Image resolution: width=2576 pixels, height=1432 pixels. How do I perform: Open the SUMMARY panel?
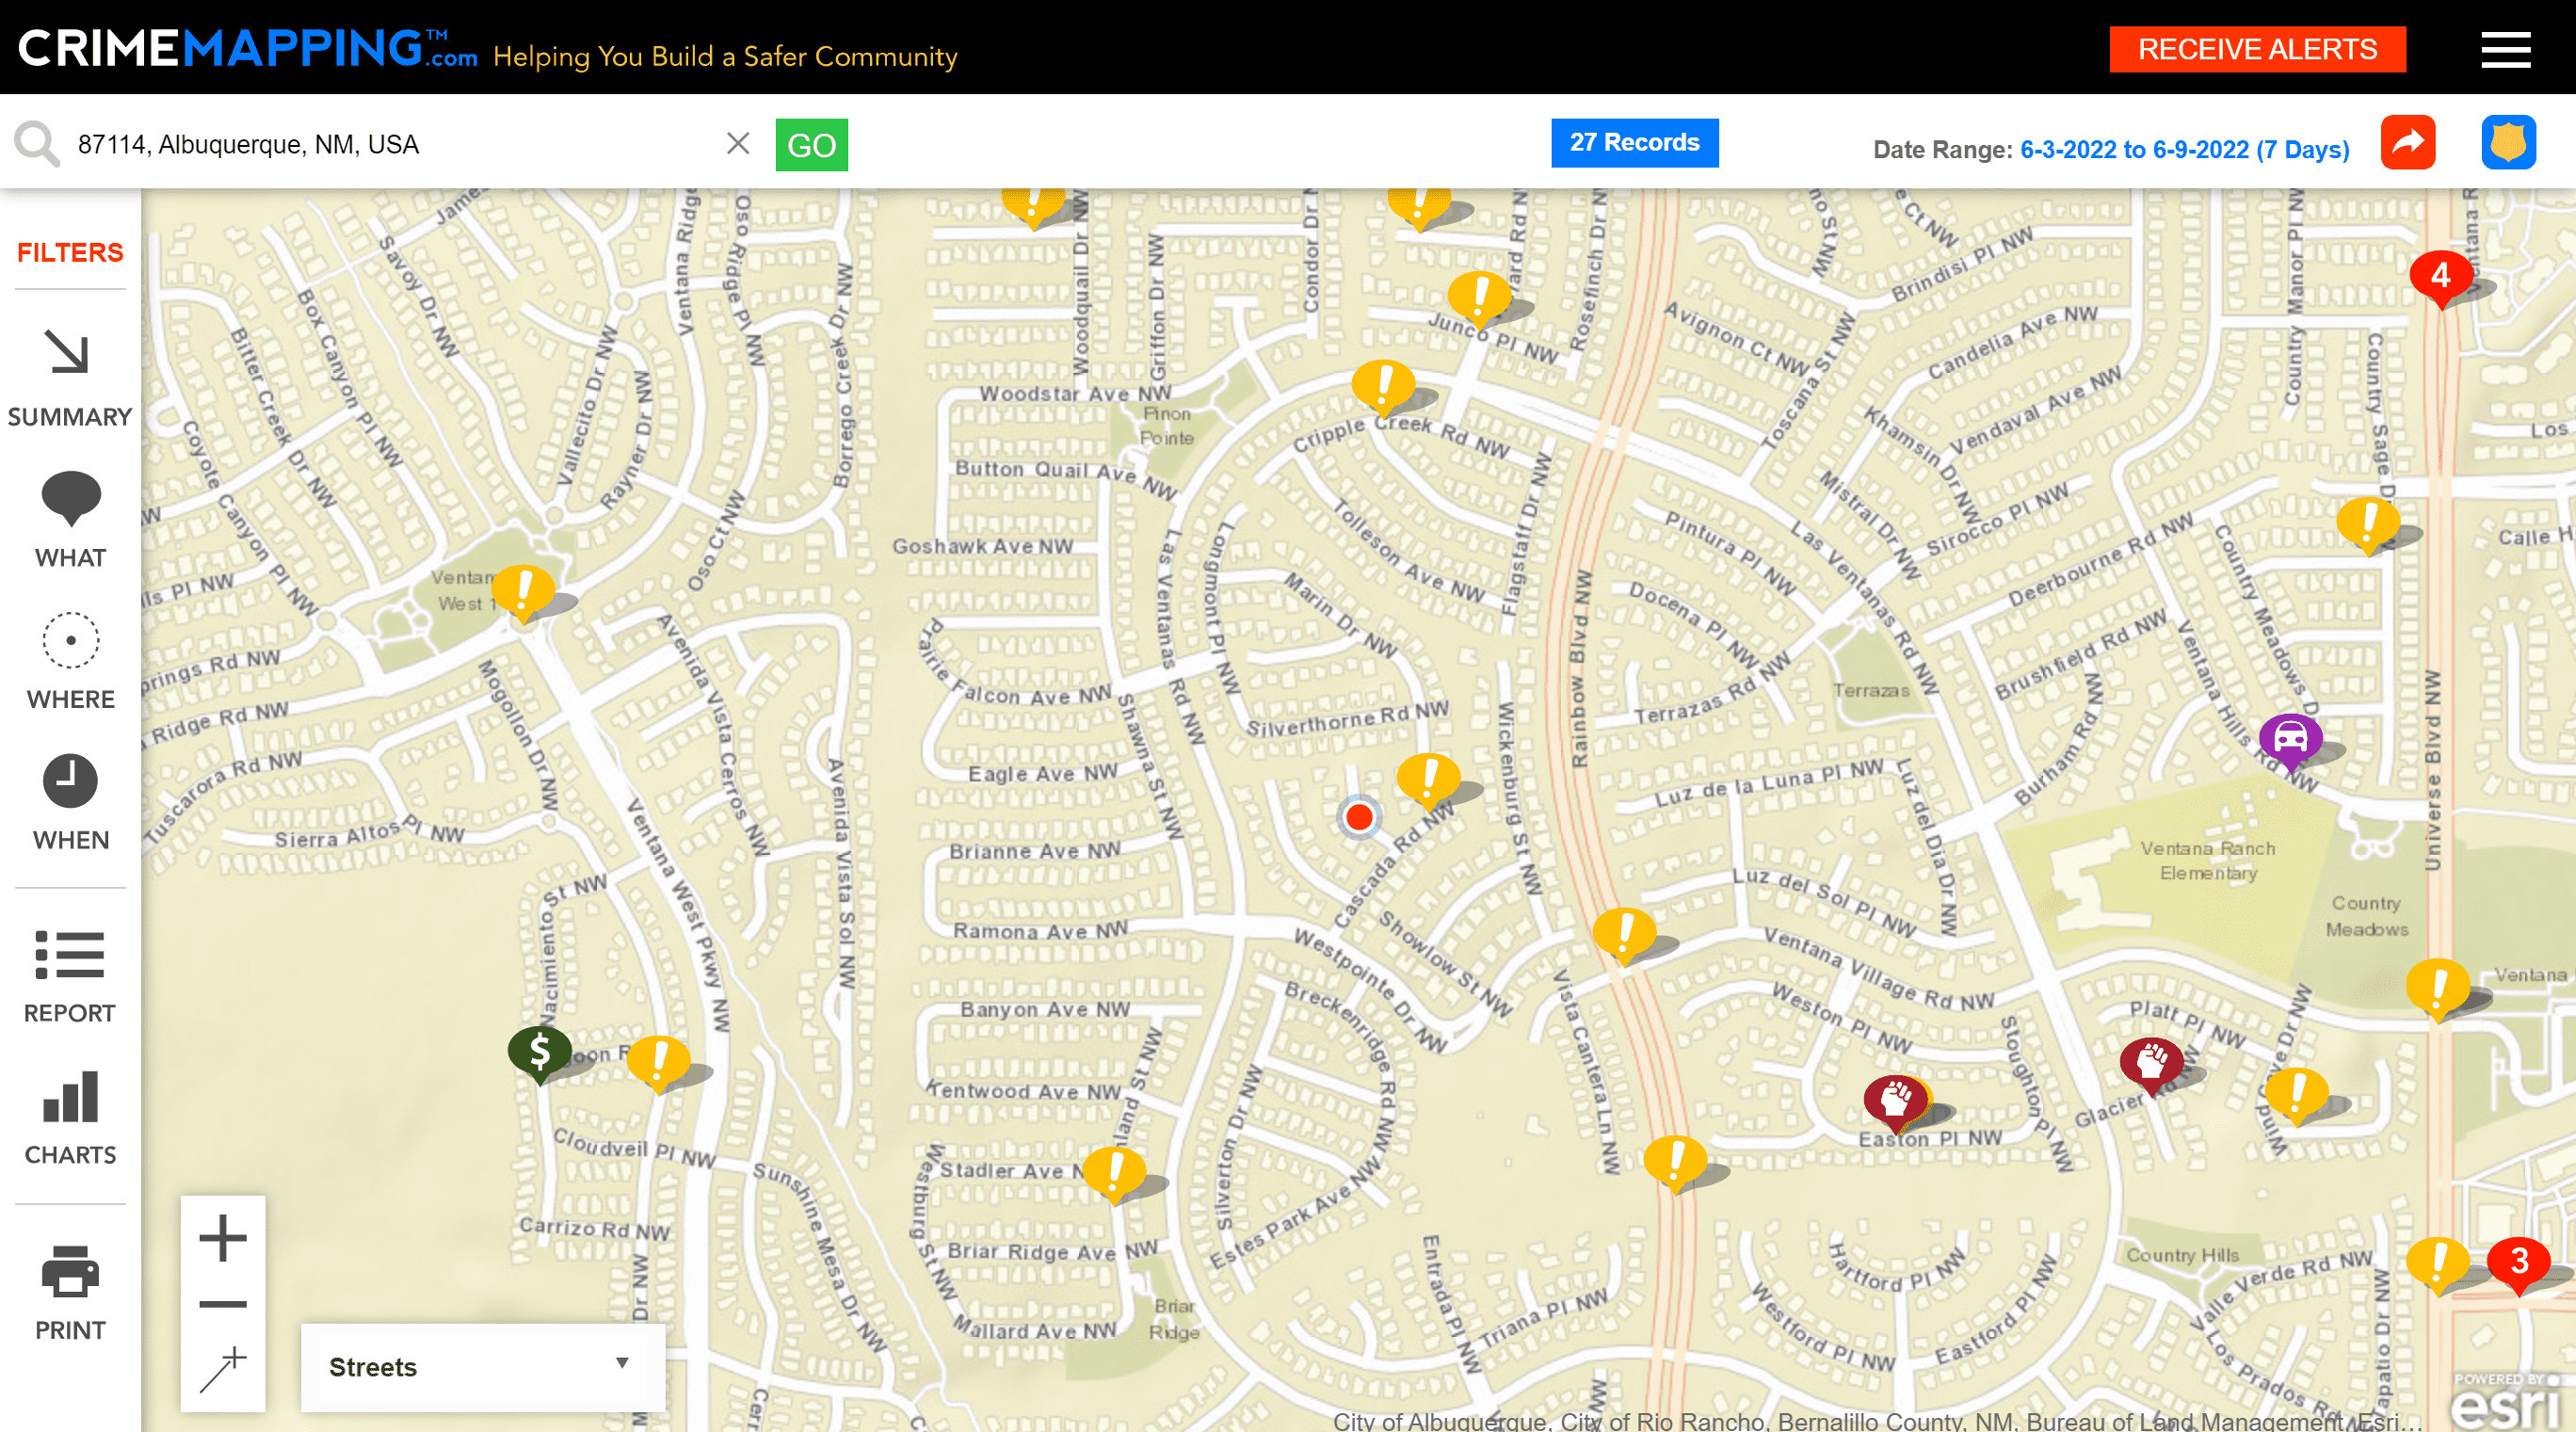tap(69, 379)
